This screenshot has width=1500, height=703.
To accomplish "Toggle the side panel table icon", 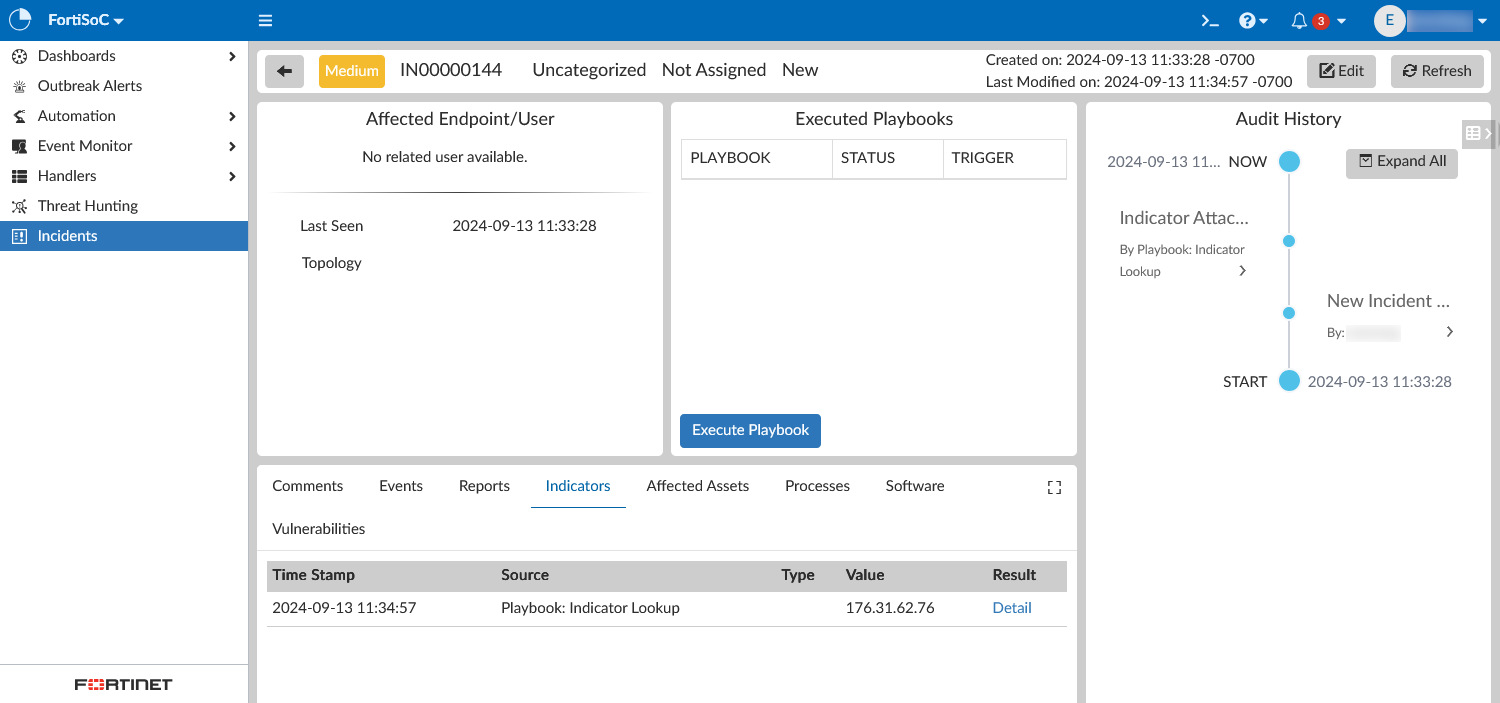I will 1472,133.
